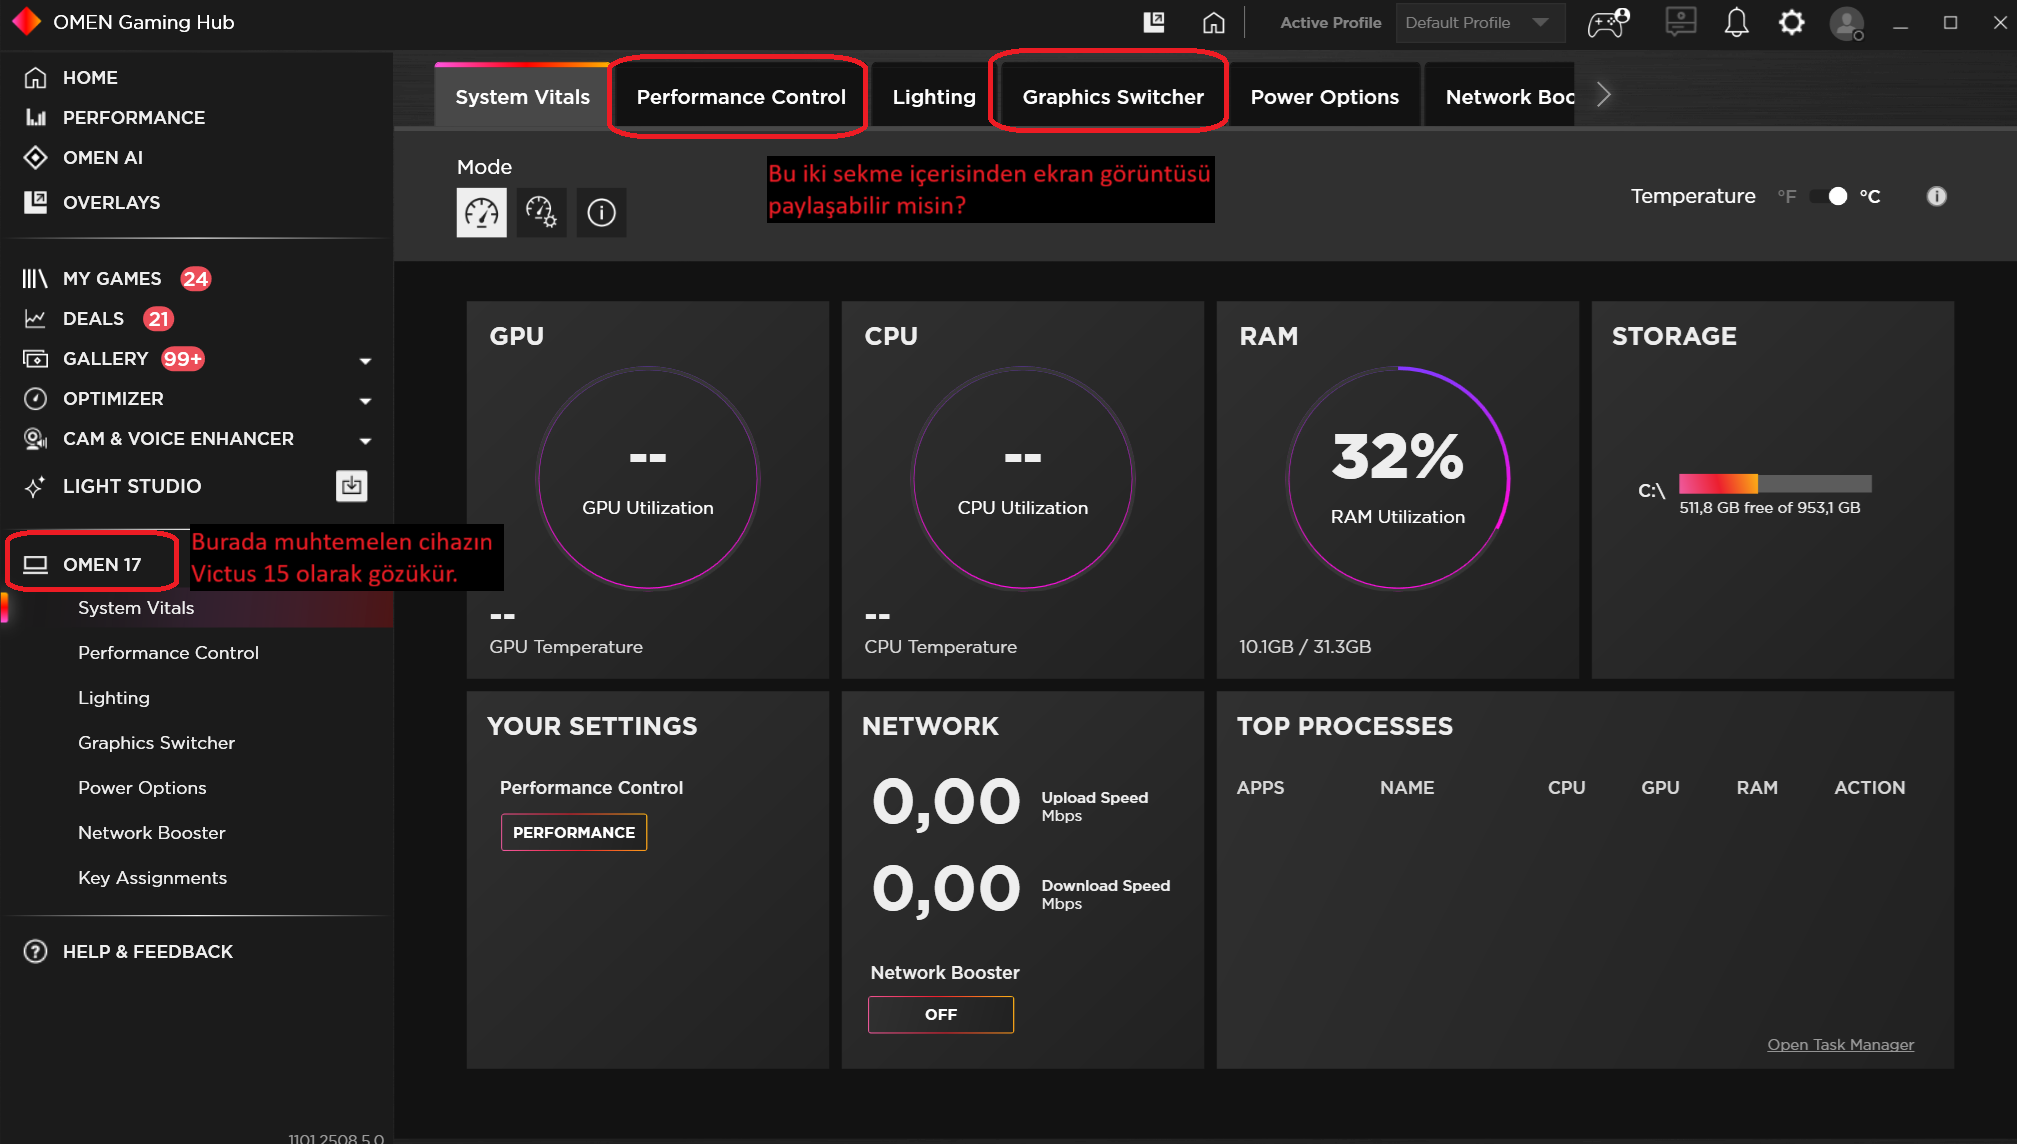Click the RAM column header in Top Processes

[x=1756, y=787]
